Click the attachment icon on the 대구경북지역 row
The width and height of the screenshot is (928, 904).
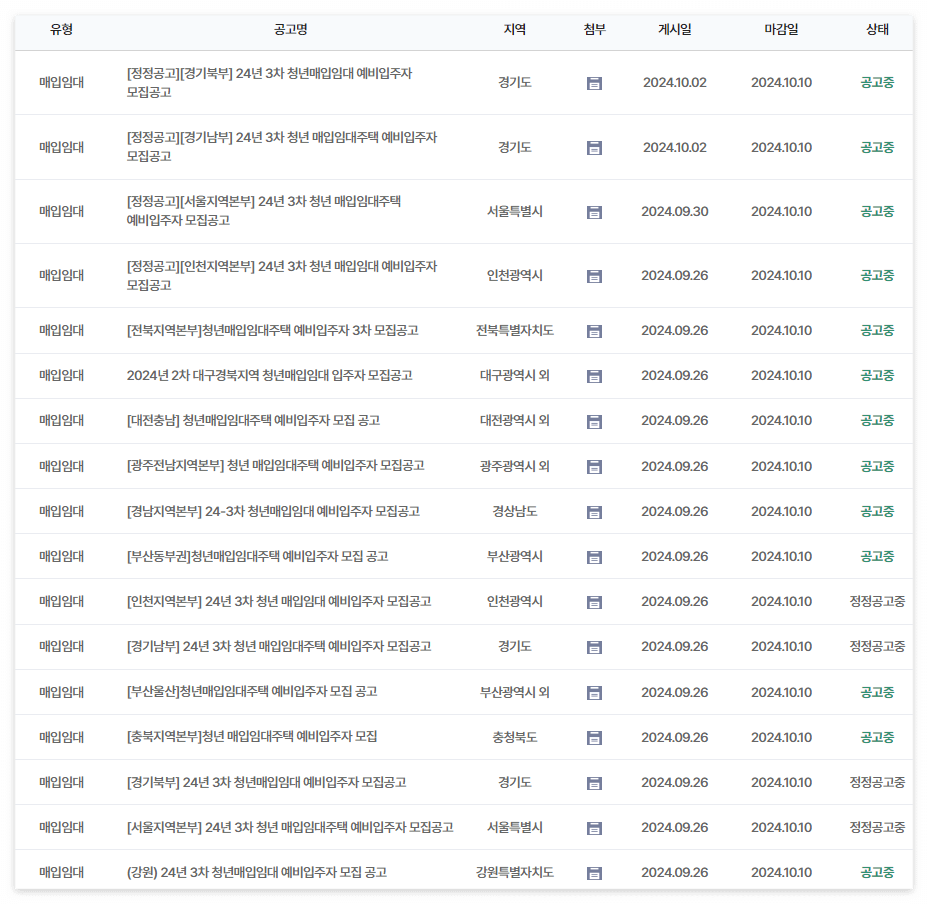592,375
